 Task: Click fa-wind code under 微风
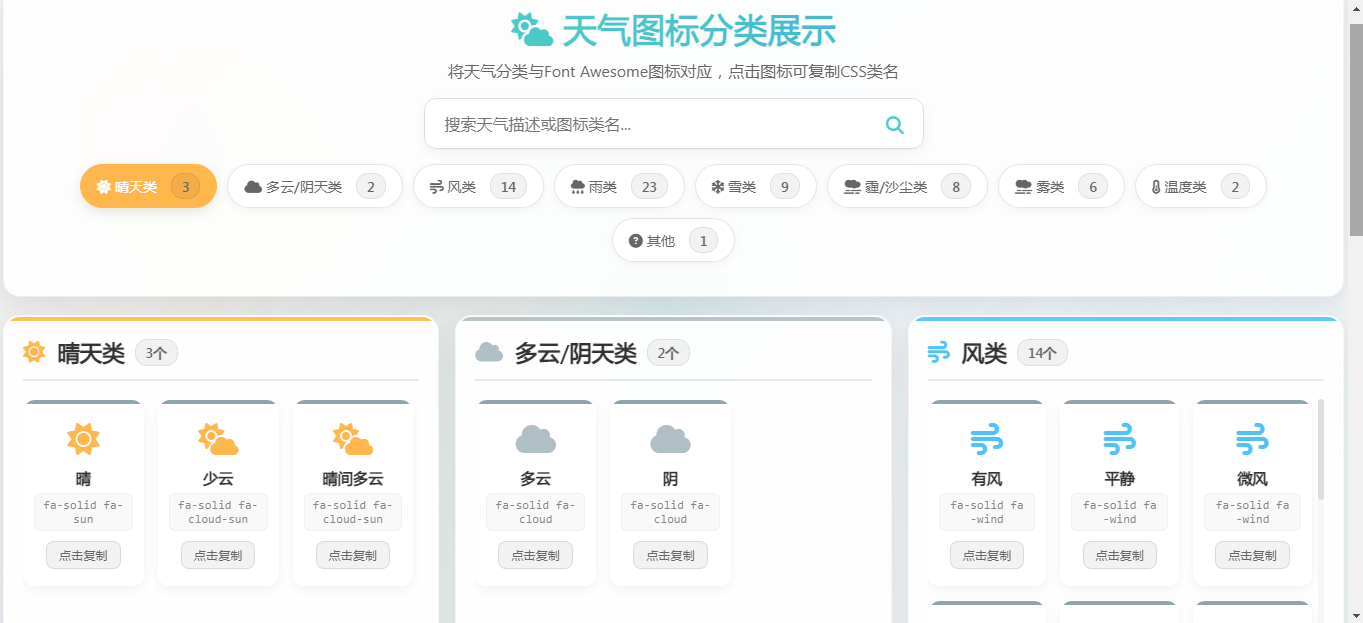pos(1252,512)
